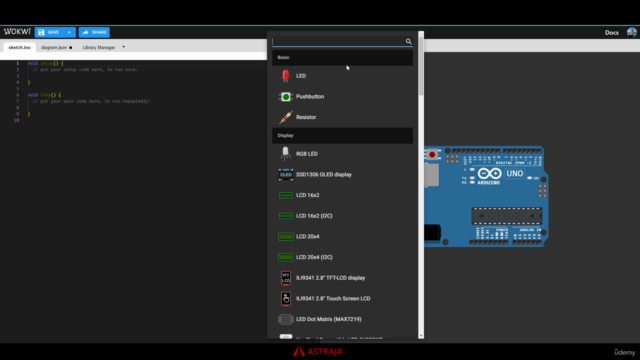Choose the LCD 16x2 (I2C) label
The image size is (640, 360).
point(314,216)
